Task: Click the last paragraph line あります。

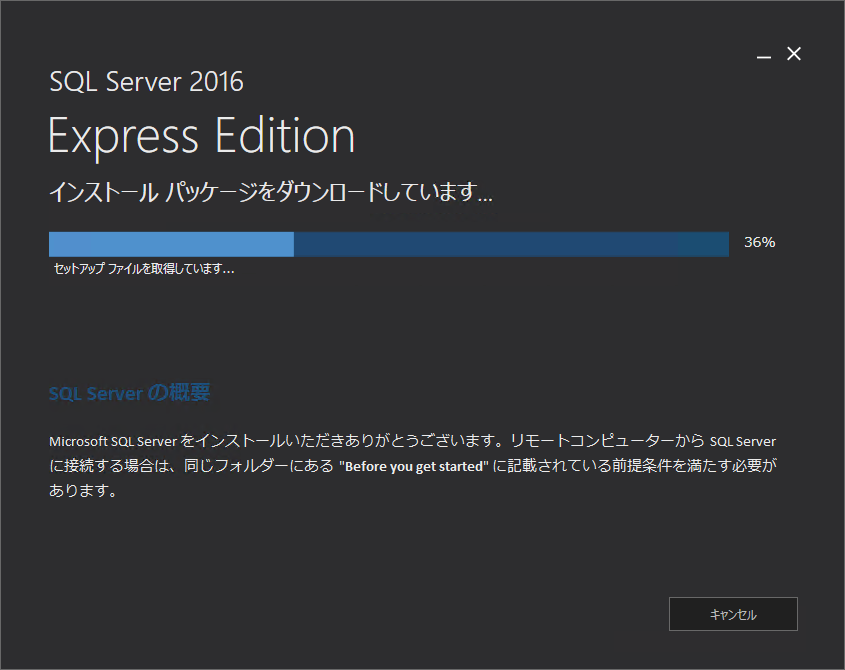Action: coord(77,492)
